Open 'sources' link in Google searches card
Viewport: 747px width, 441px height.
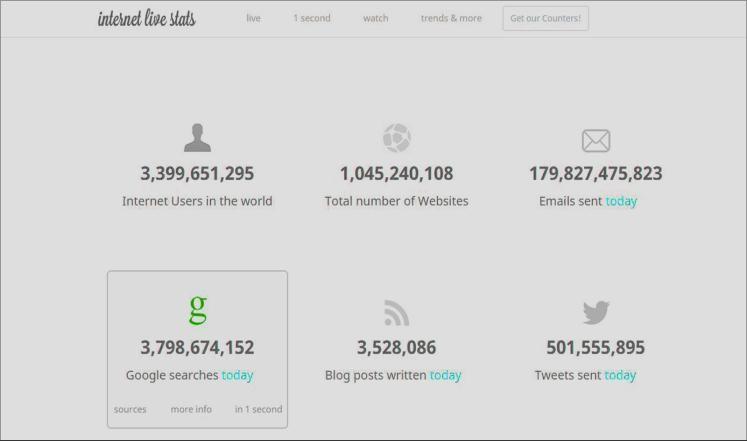coord(130,409)
